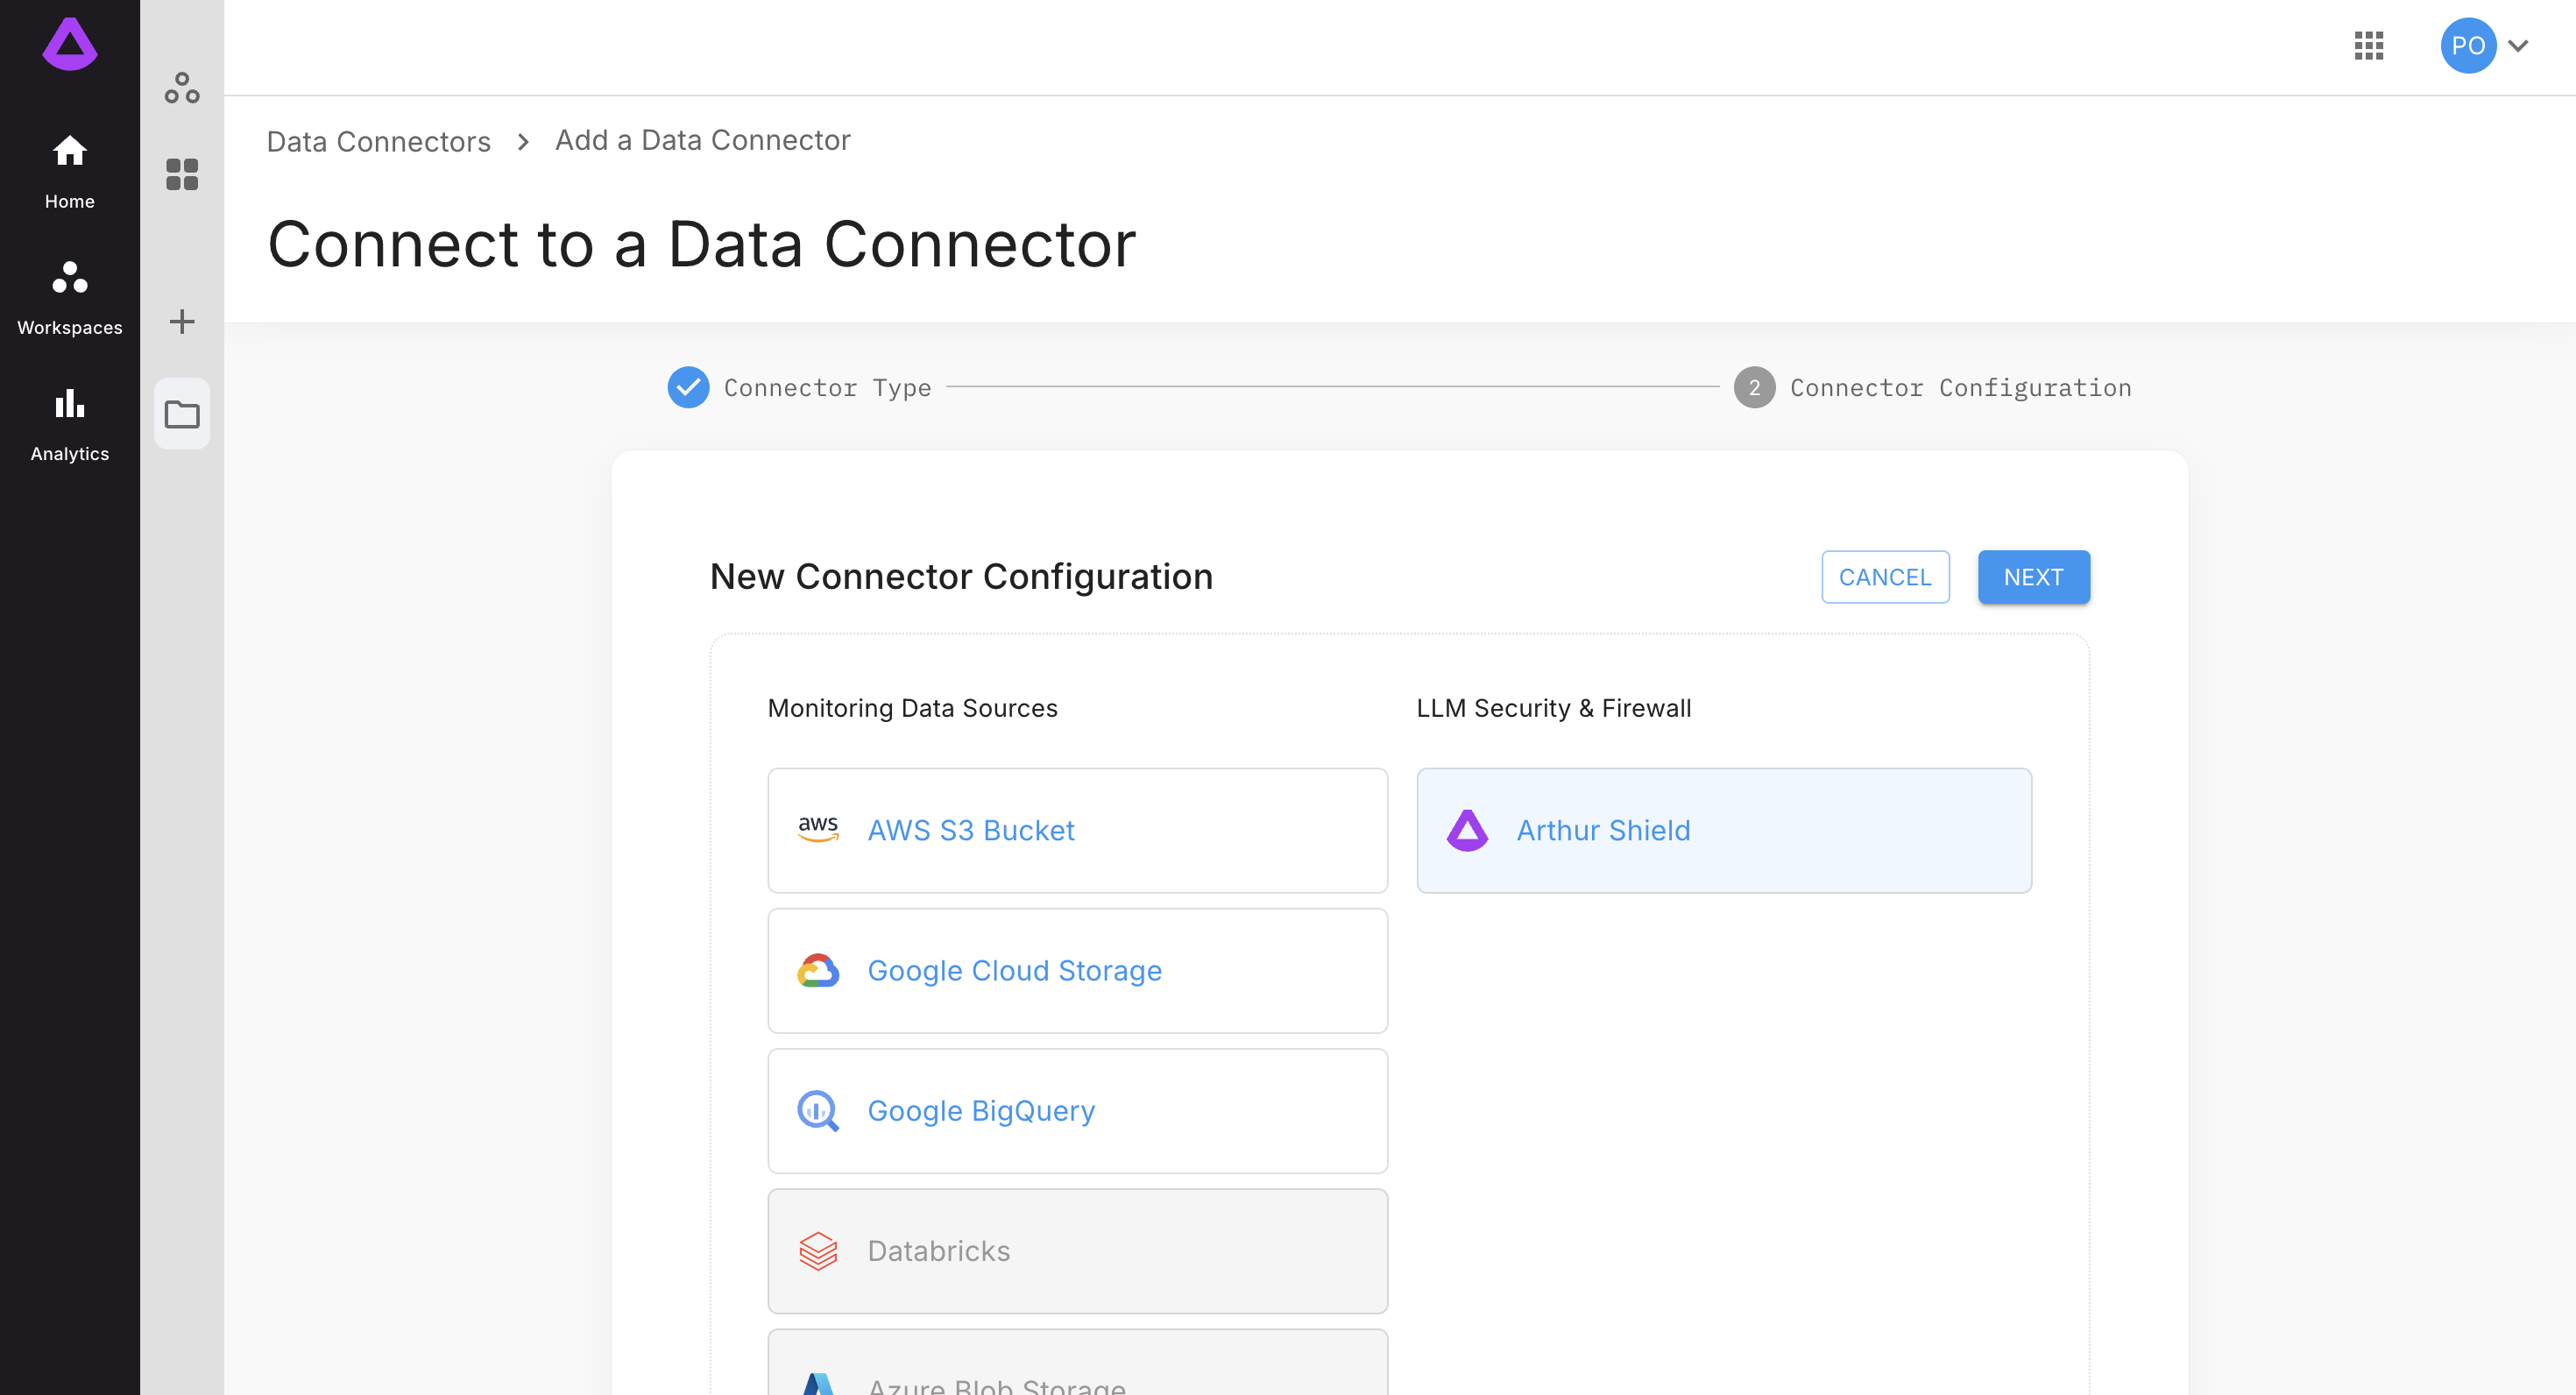Click the Connect to a Data Connector title

click(701, 244)
